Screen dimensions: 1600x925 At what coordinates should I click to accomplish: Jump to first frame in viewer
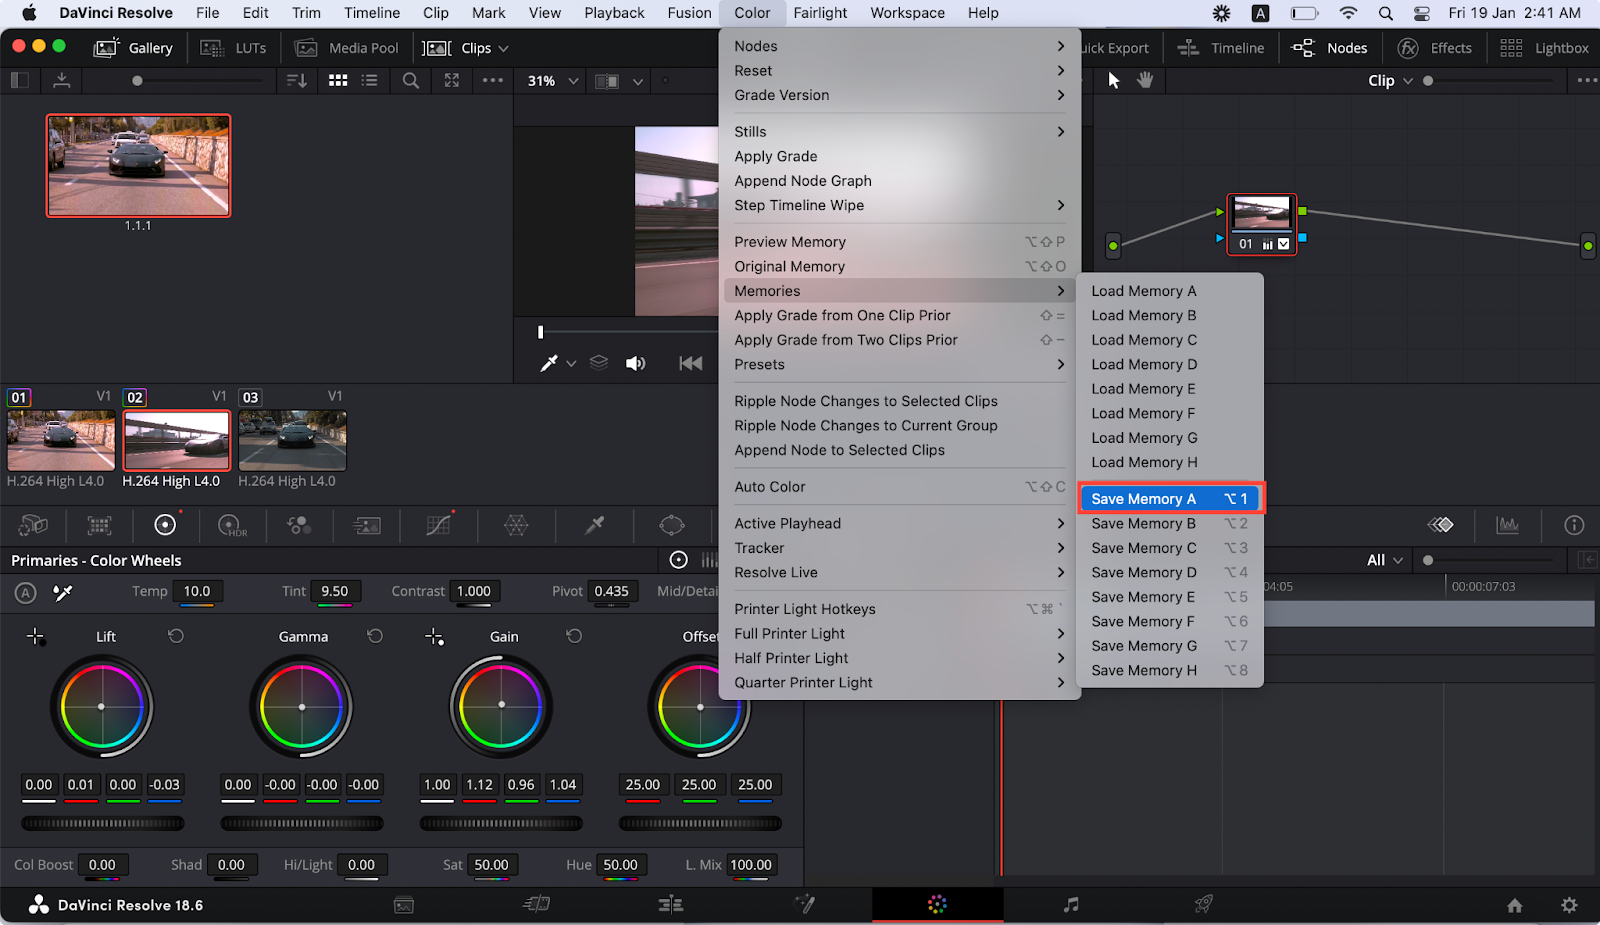coord(691,363)
